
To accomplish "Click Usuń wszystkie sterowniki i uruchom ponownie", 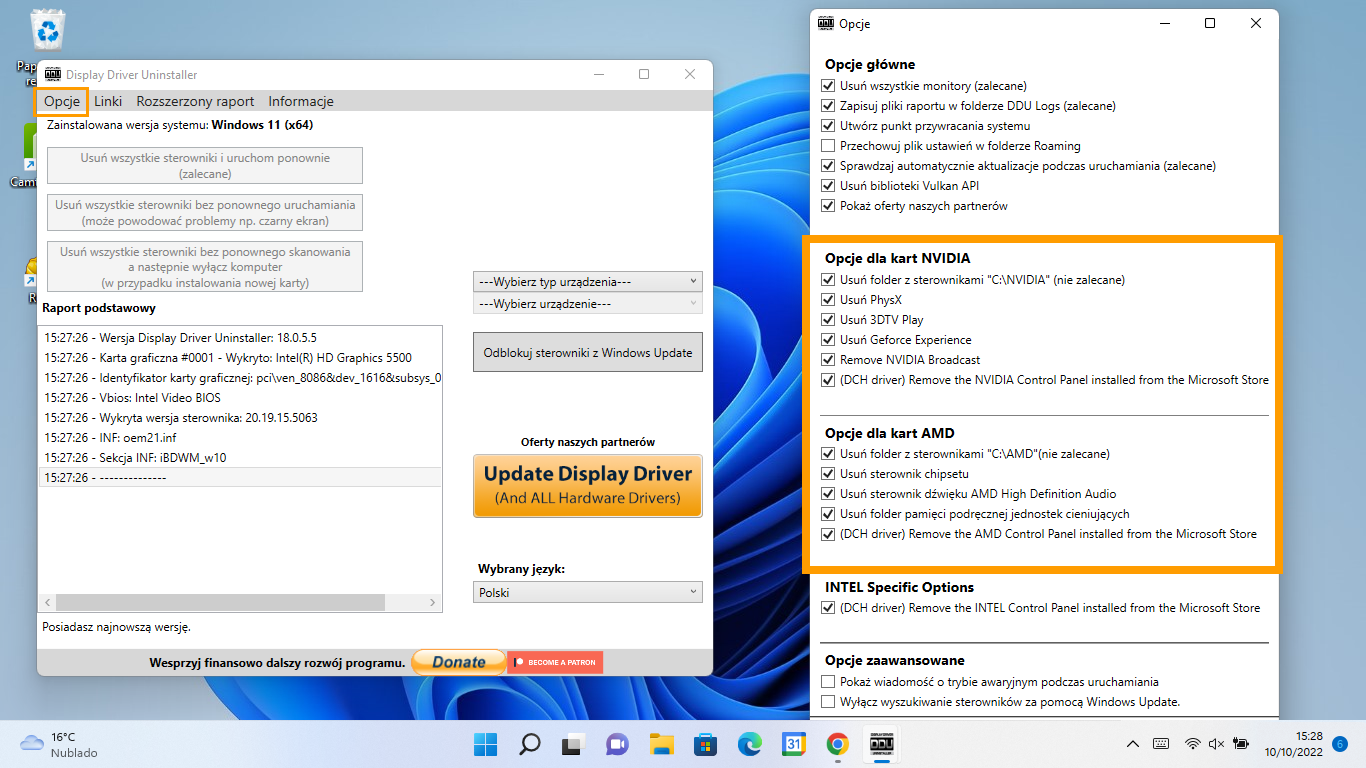I will click(x=206, y=166).
